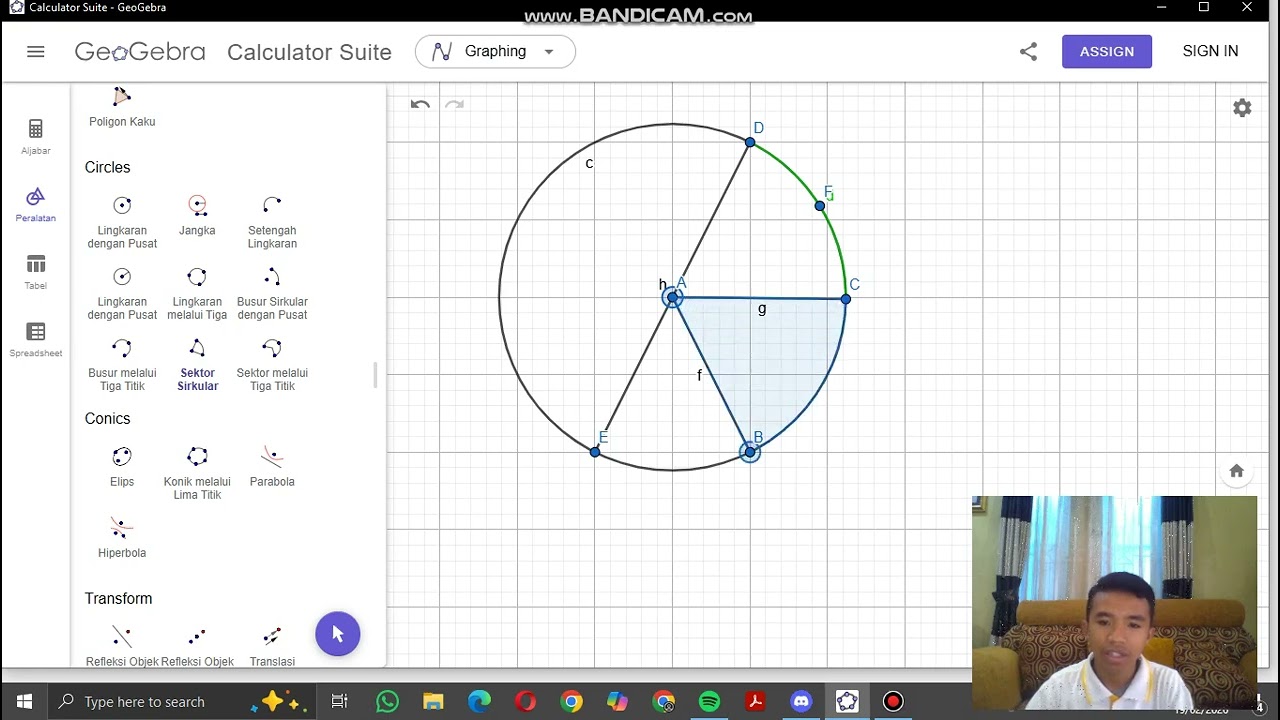The height and width of the screenshot is (720, 1280).
Task: Click point E on the circle
Action: [595, 452]
